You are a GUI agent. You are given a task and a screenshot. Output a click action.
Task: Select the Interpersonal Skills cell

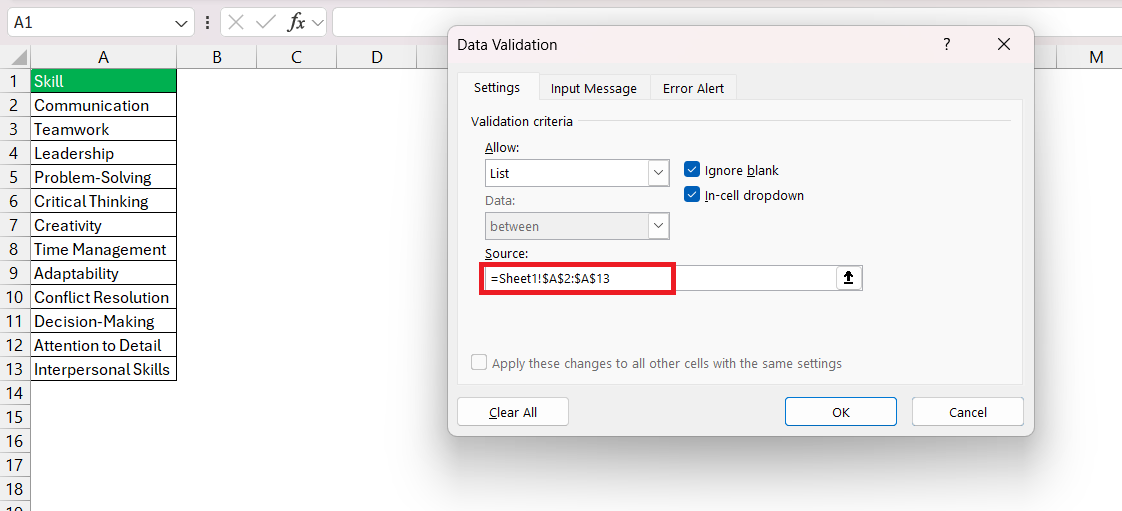click(104, 369)
